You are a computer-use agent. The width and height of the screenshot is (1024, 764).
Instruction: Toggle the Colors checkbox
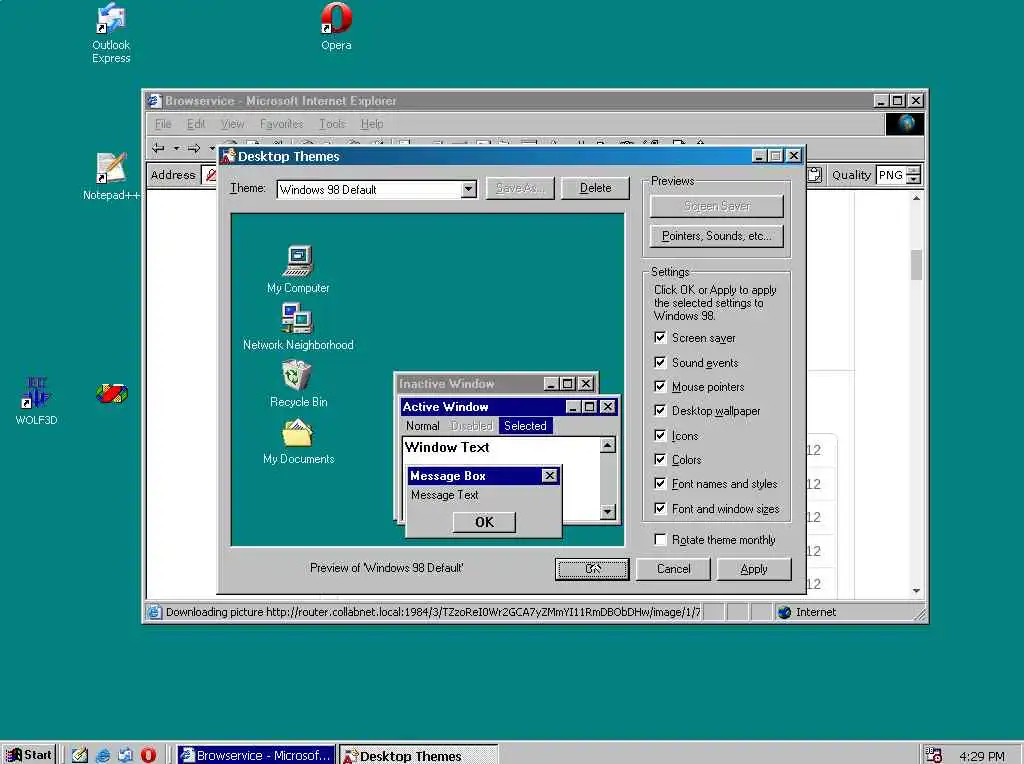(x=660, y=459)
